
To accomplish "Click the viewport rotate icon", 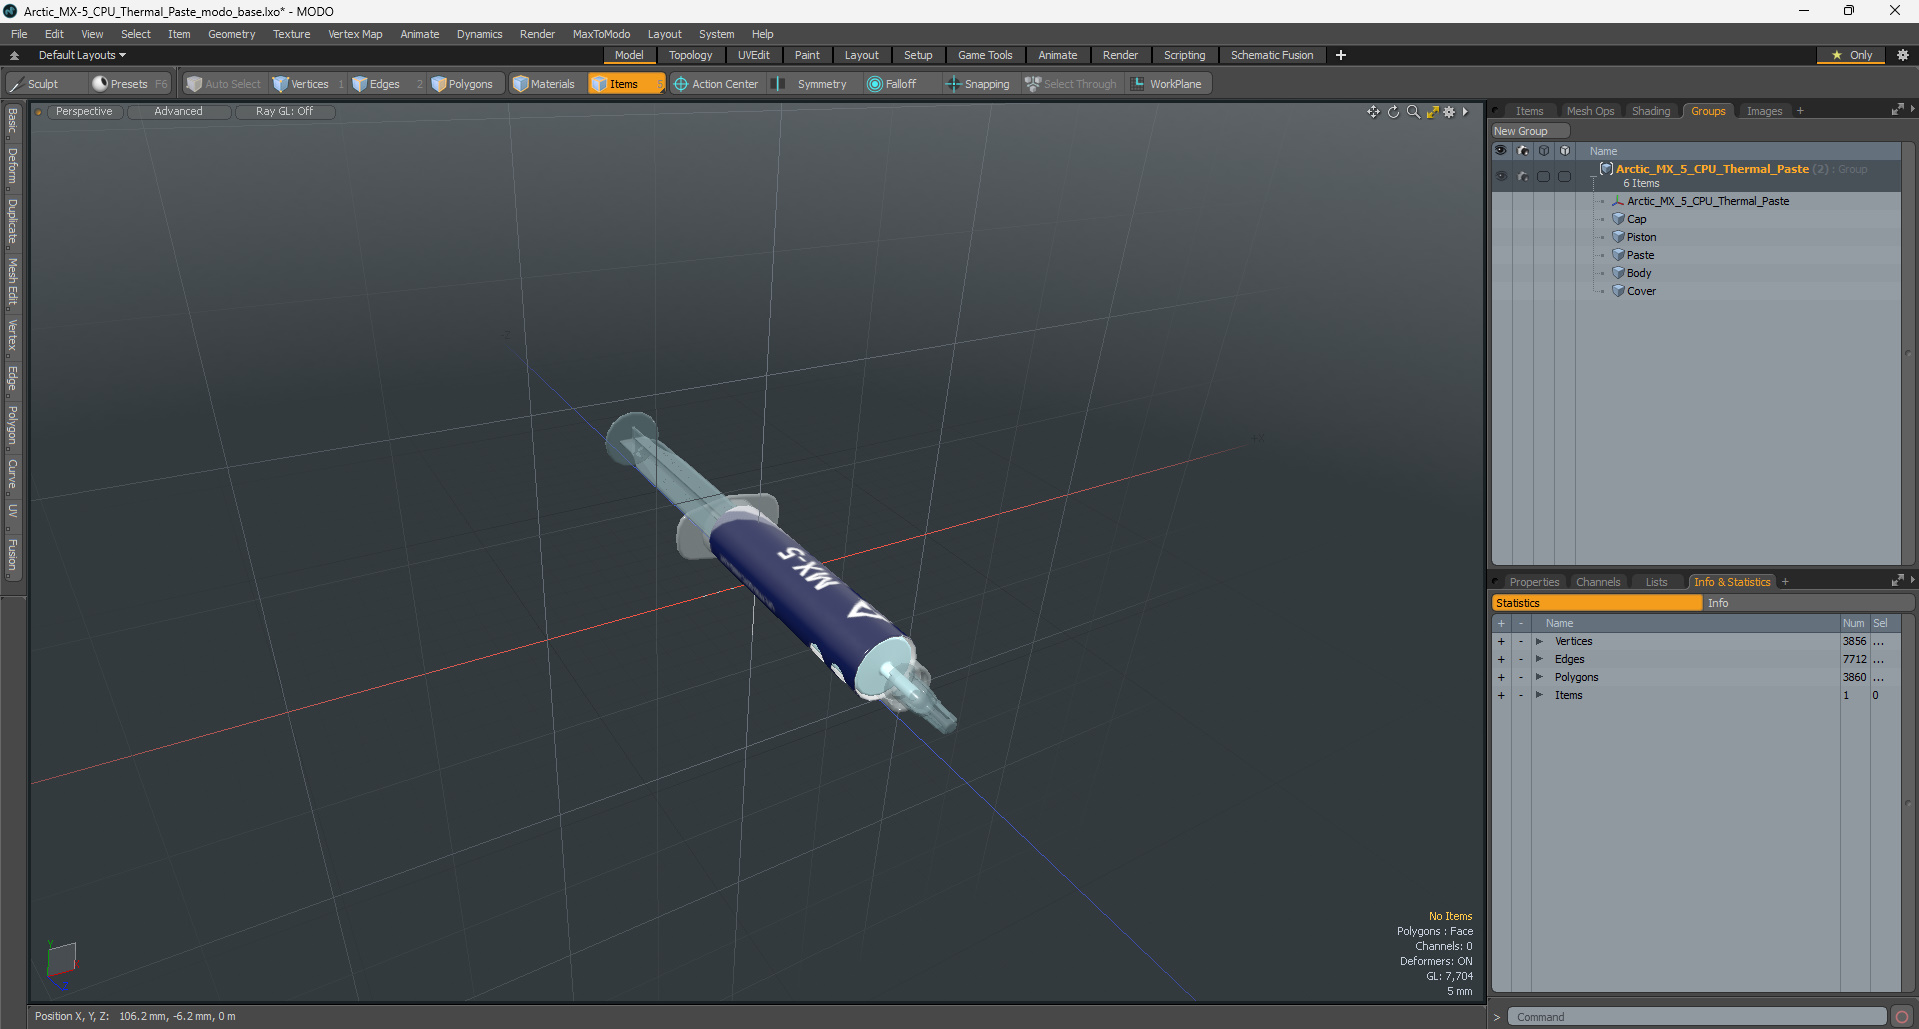I will (1393, 112).
